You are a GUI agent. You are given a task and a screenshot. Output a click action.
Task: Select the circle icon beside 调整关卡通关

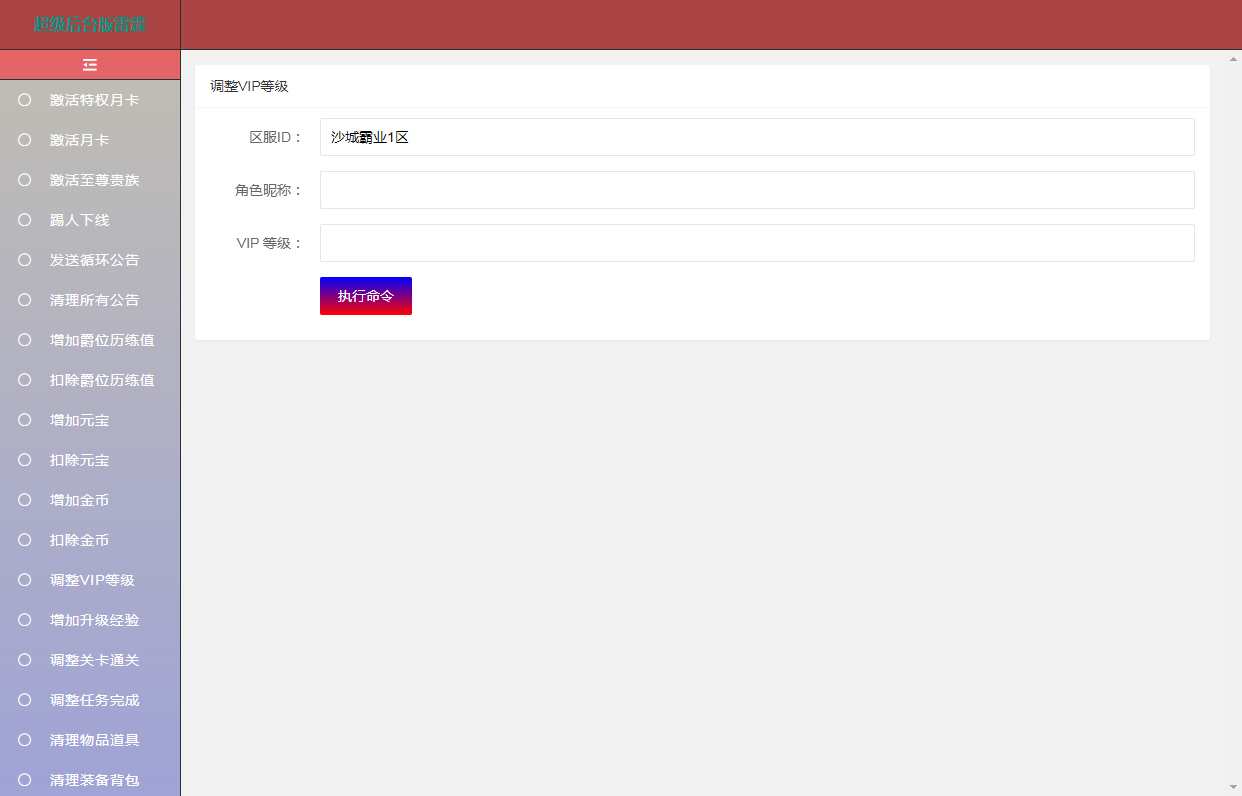[23, 660]
